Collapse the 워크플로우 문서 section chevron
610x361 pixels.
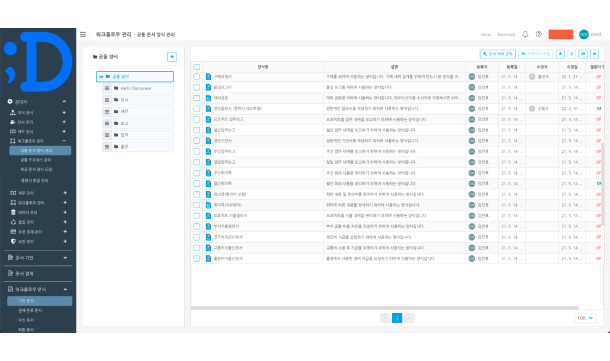tap(65, 289)
